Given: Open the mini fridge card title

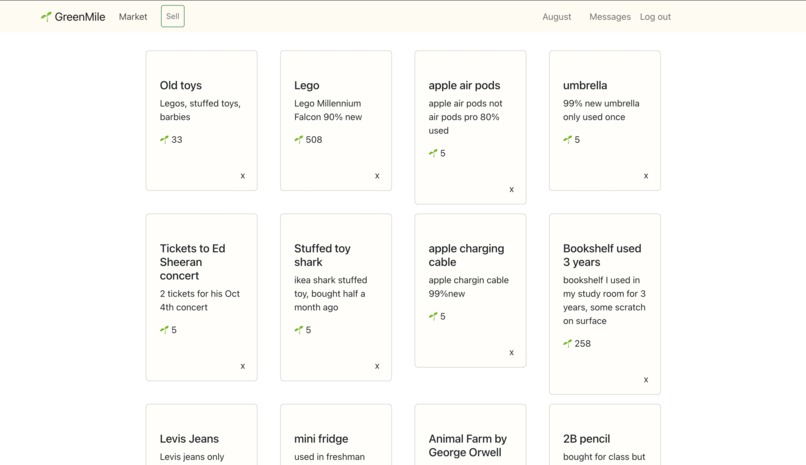Looking at the screenshot, I should 321,439.
